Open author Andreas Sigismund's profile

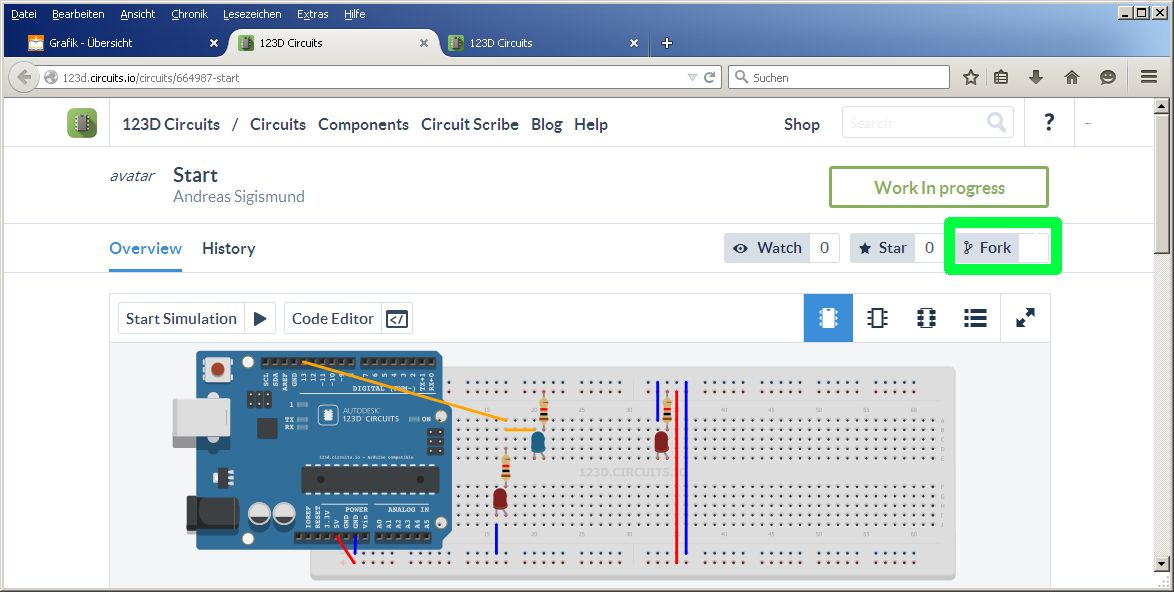tap(239, 197)
